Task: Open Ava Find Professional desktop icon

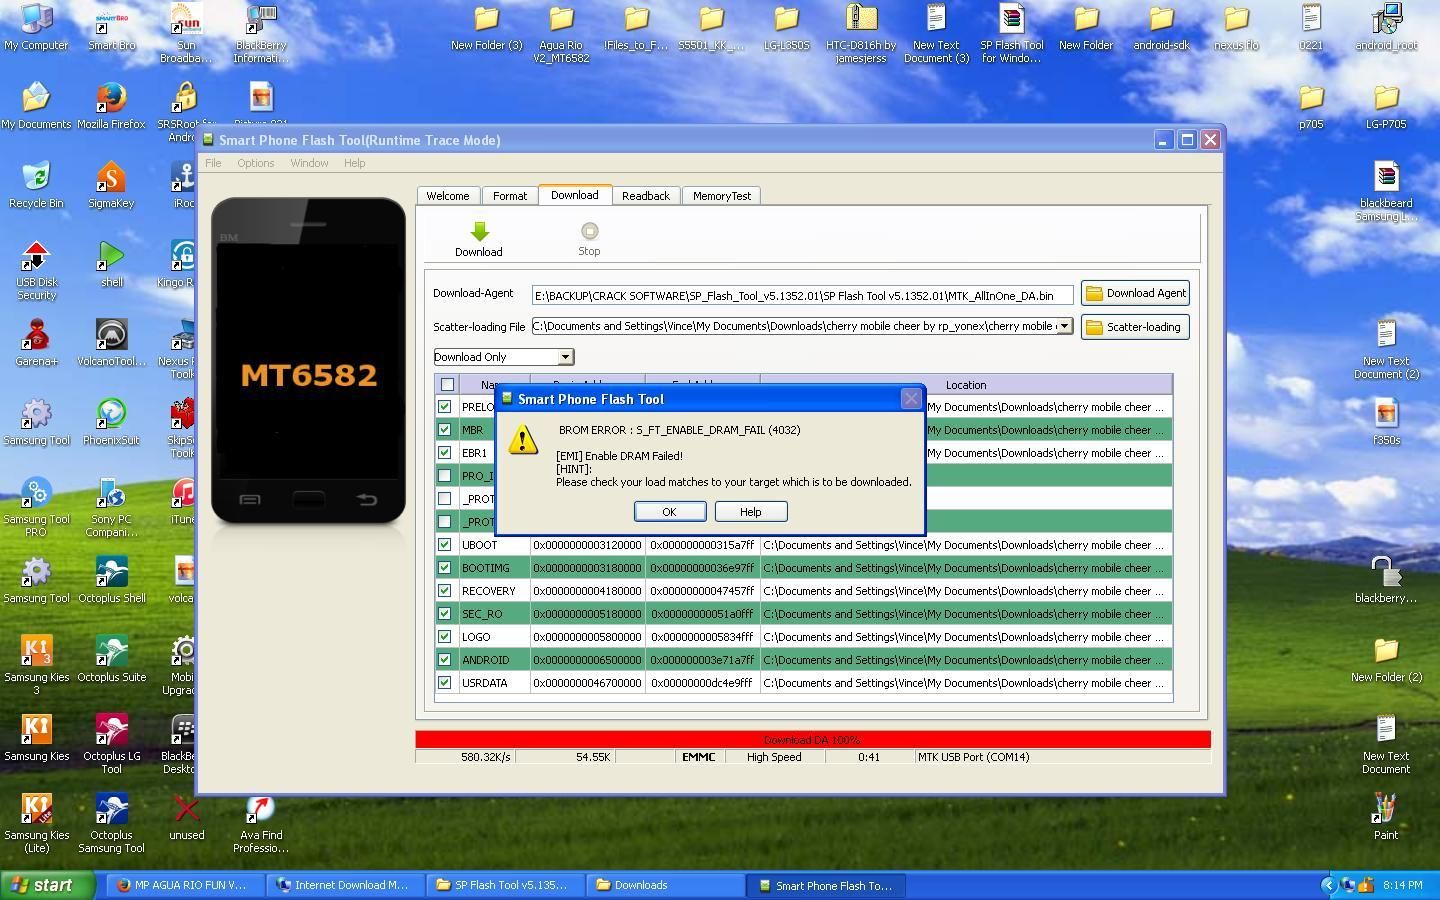Action: click(260, 823)
